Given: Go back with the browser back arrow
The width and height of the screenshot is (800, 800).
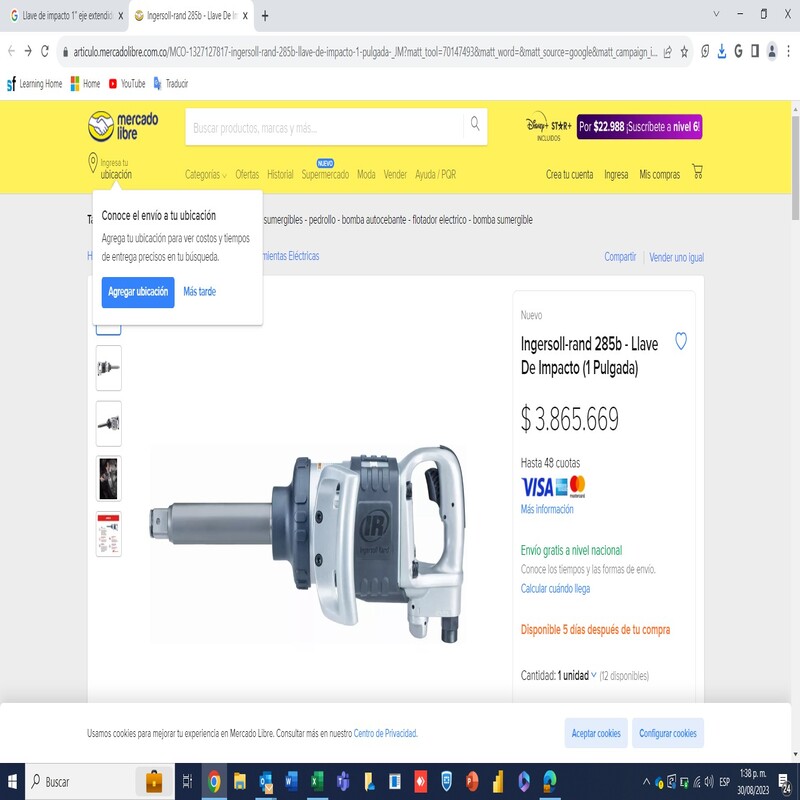Looking at the screenshot, I should pyautogui.click(x=11, y=51).
